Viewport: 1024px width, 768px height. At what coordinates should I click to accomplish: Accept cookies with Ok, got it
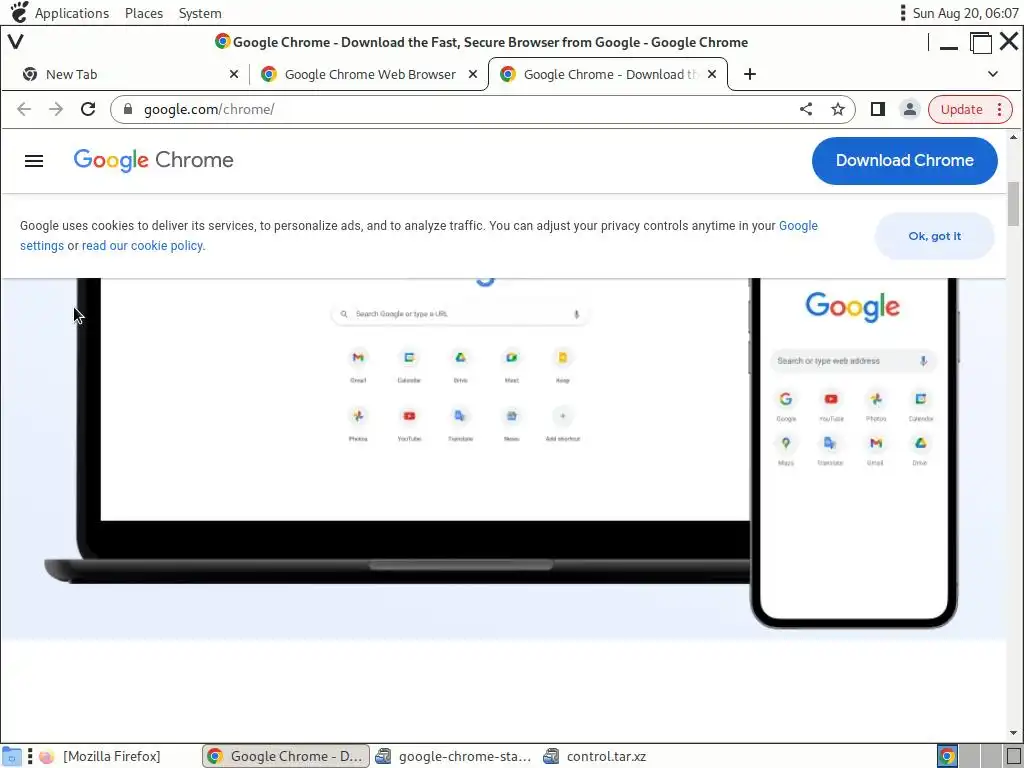(935, 236)
